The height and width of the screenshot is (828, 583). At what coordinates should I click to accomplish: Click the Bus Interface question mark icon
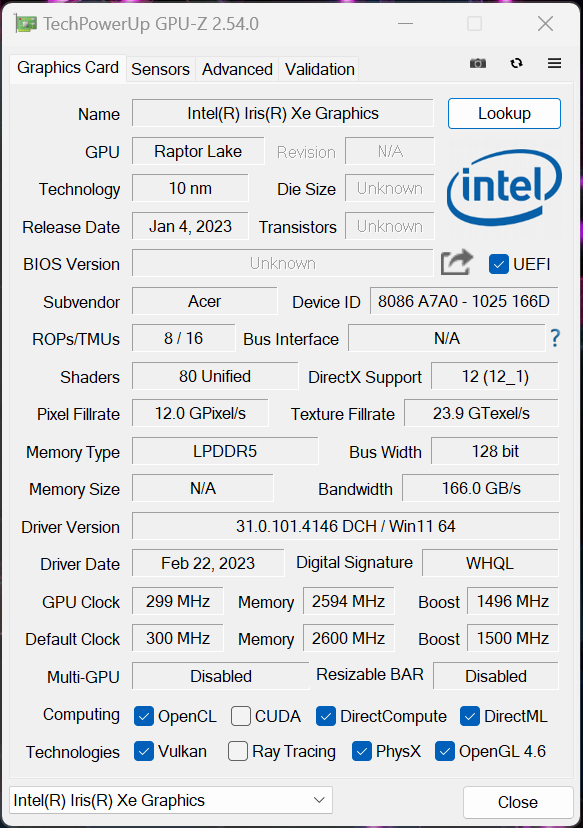point(555,338)
